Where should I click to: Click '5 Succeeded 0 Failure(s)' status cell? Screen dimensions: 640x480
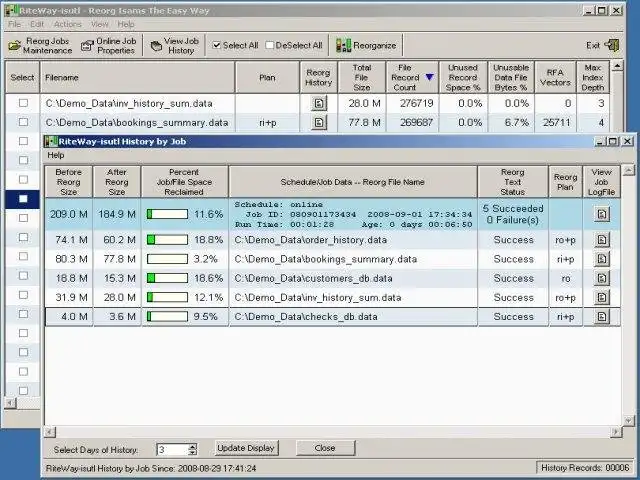click(513, 214)
